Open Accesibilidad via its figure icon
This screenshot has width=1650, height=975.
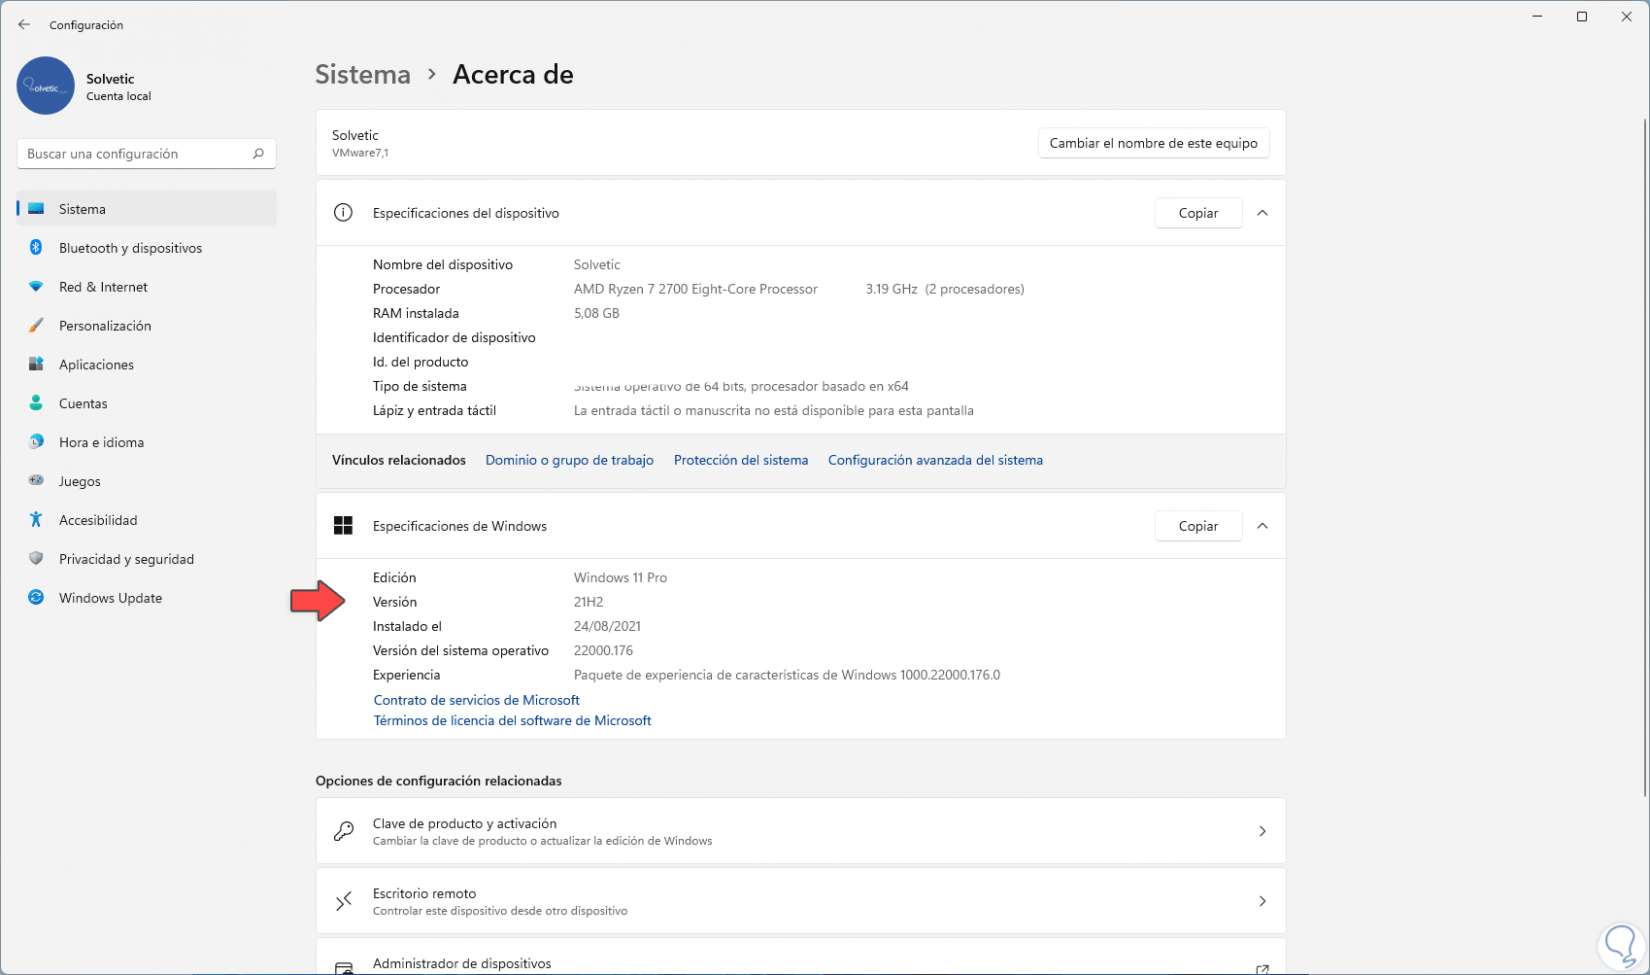tap(36, 520)
